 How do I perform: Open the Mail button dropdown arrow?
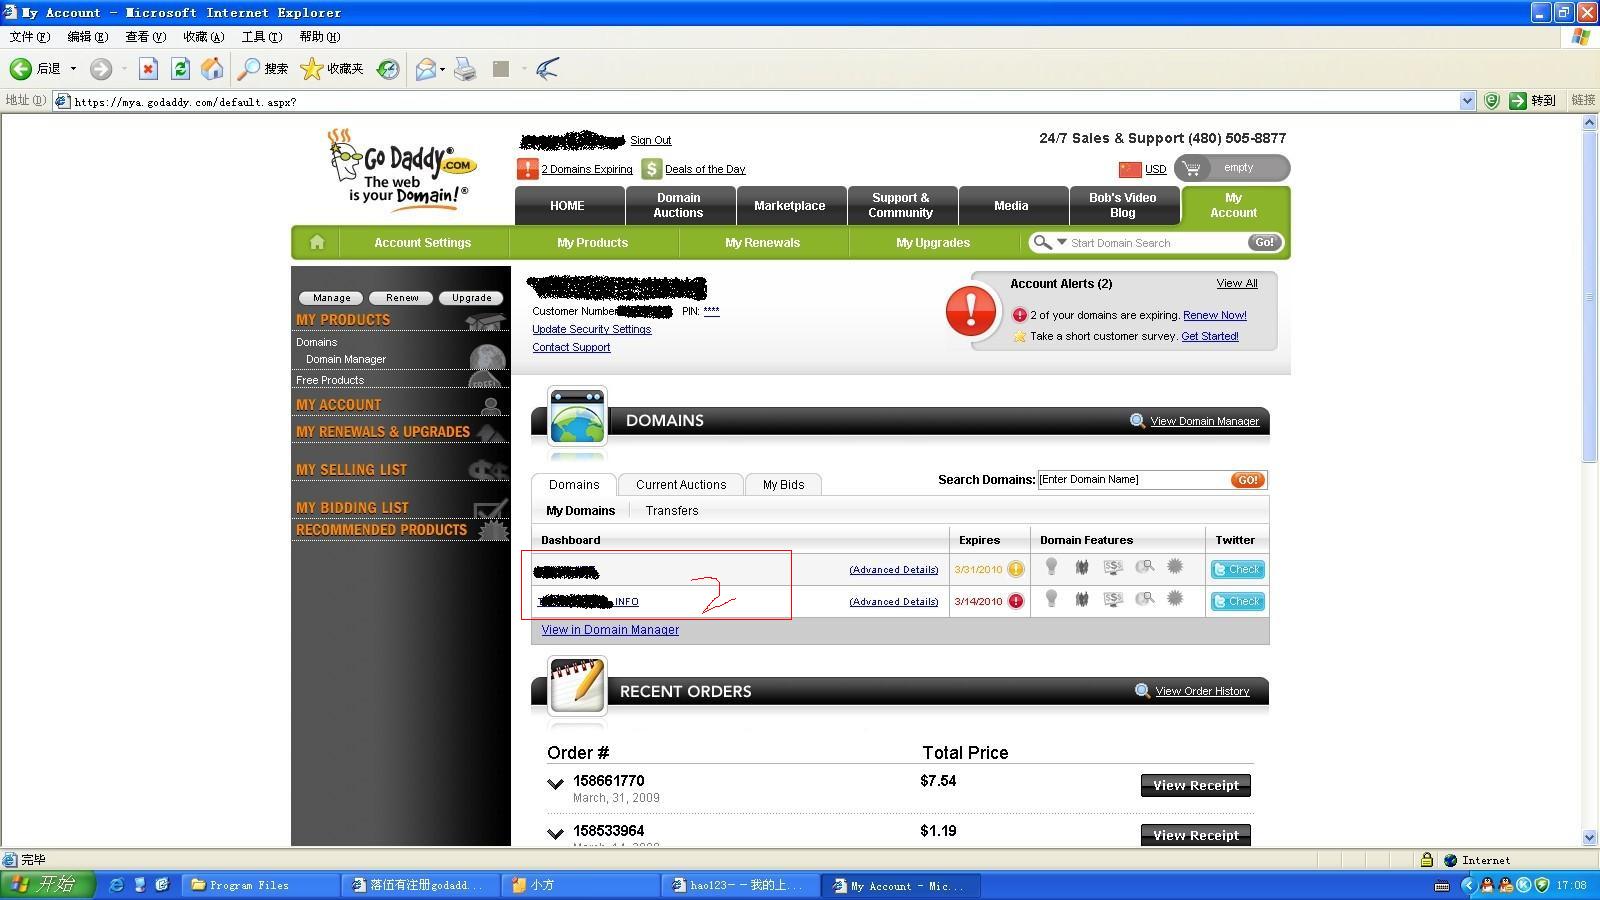pyautogui.click(x=442, y=69)
